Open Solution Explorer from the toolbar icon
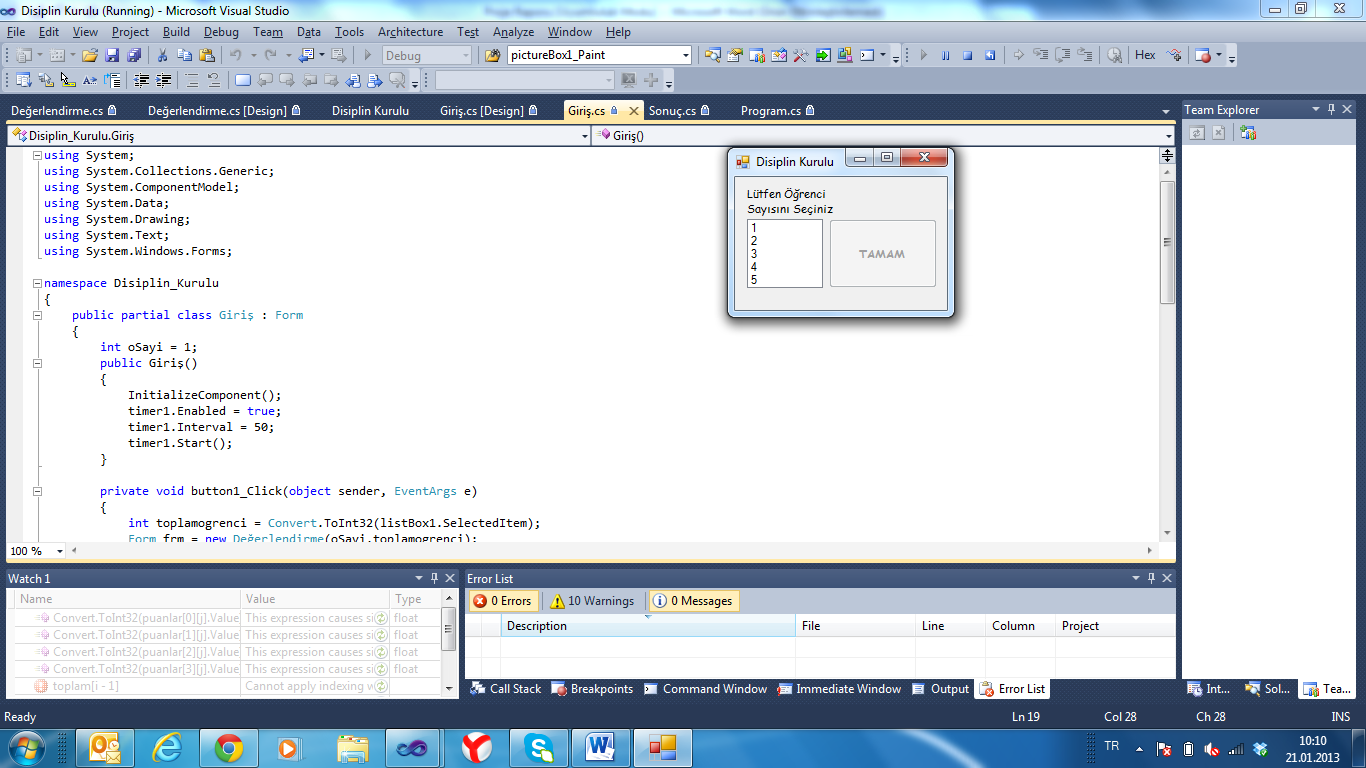The width and height of the screenshot is (1366, 768). click(713, 55)
